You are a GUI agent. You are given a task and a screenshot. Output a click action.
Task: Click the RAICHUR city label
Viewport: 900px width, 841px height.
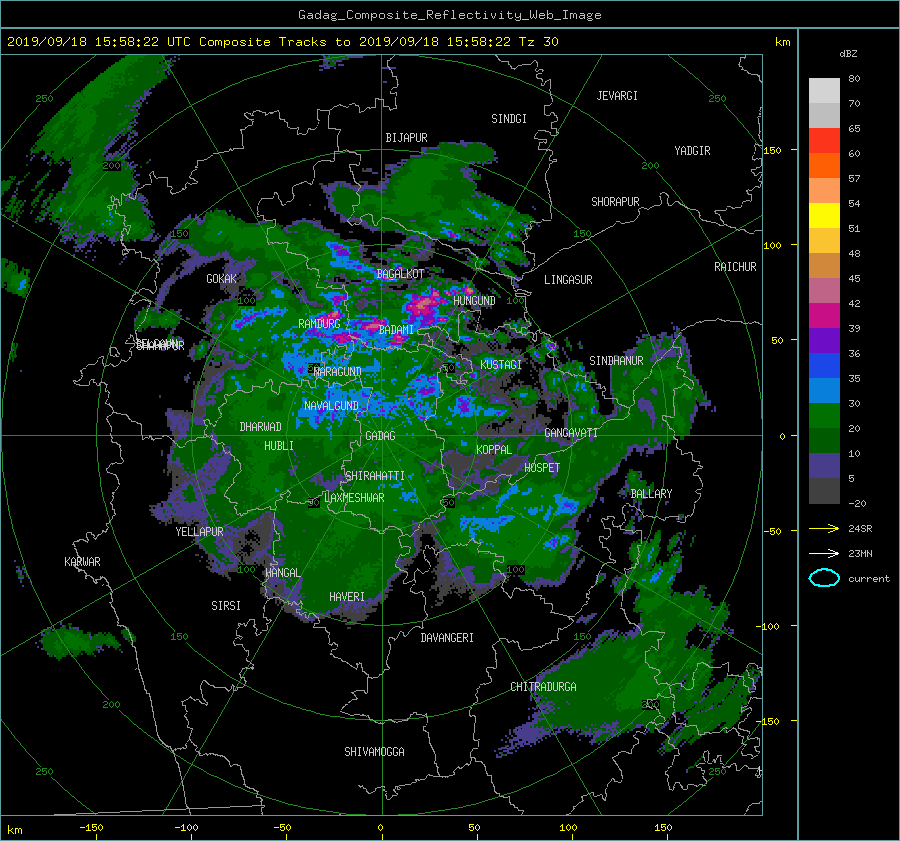735,267
